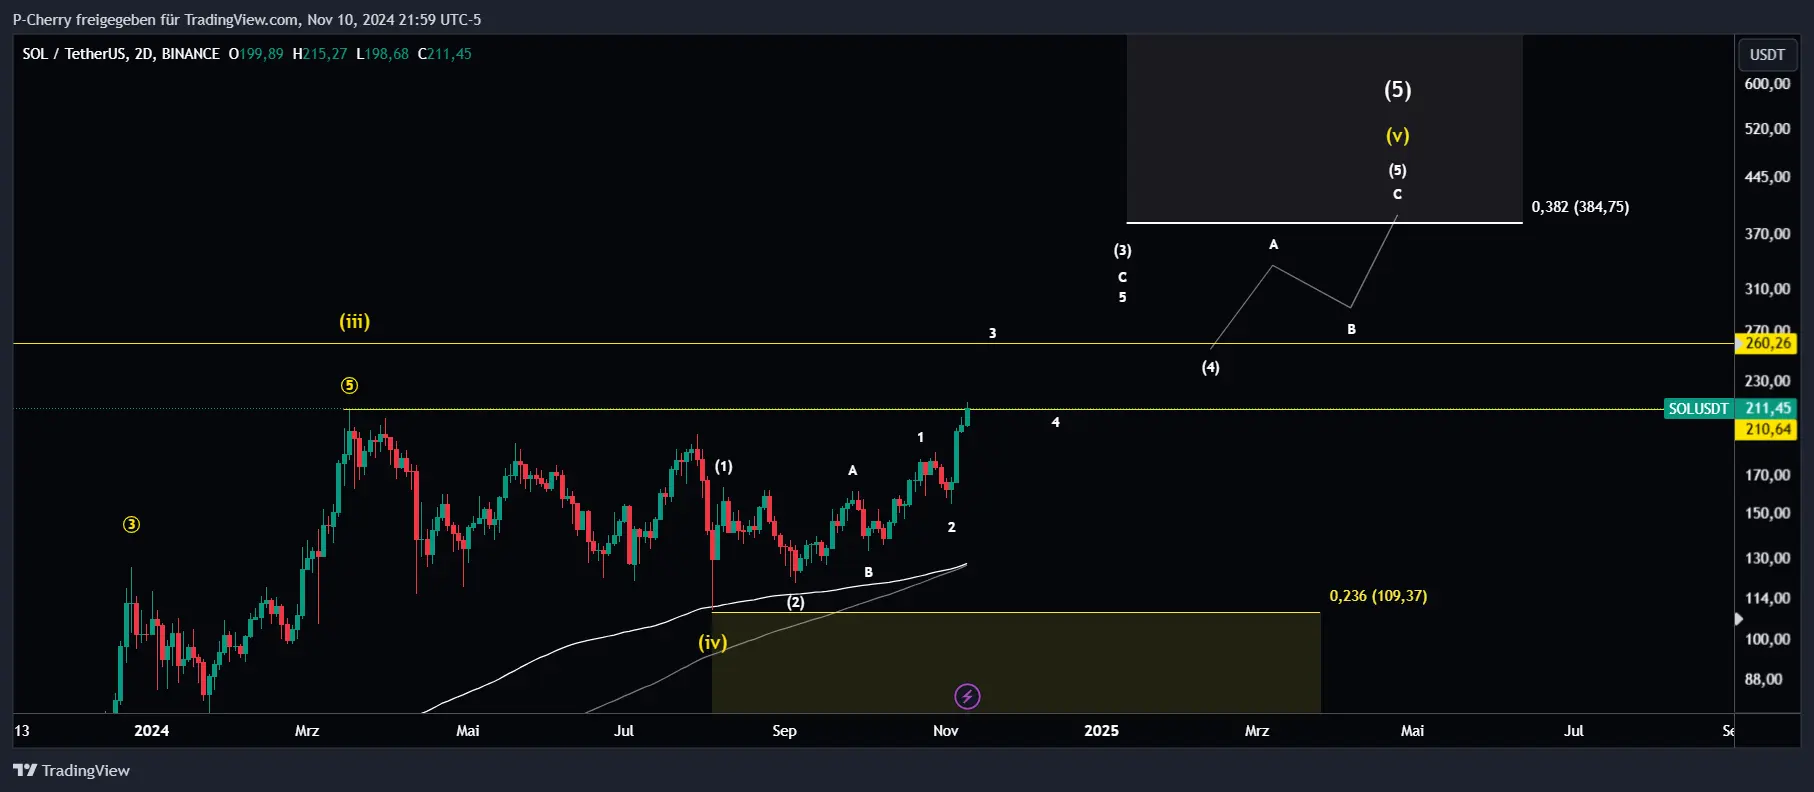This screenshot has height=792, width=1814.
Task: Click the yellow (iv) wave label
Action: [712, 642]
